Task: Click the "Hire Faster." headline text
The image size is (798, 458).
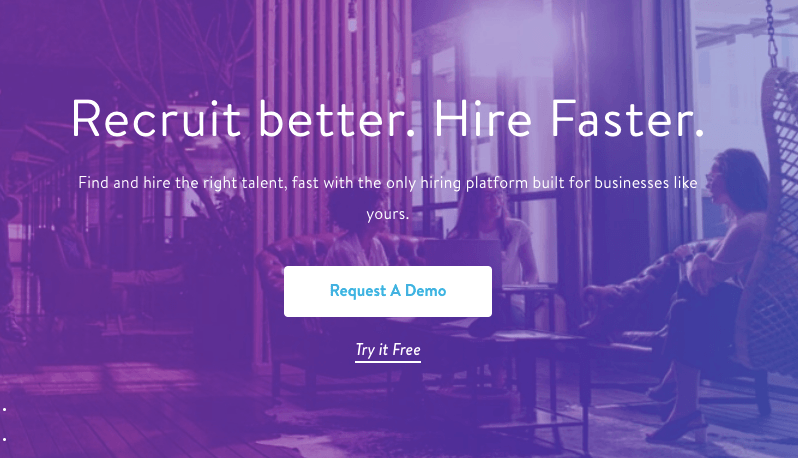Action: pyautogui.click(x=569, y=119)
